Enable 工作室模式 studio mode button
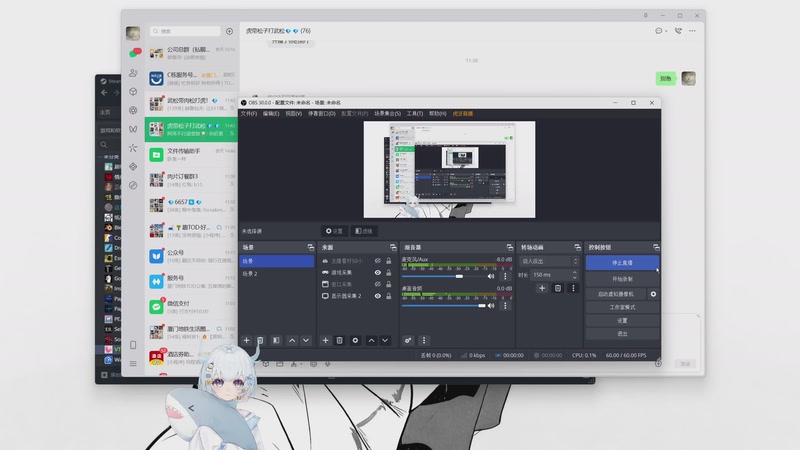This screenshot has width=800, height=450. point(622,307)
